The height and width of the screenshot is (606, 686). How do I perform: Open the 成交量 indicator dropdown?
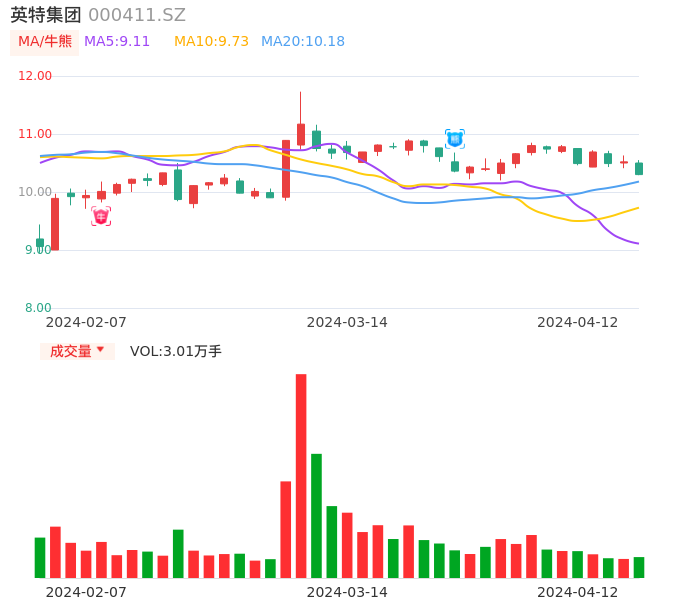[x=77, y=351]
